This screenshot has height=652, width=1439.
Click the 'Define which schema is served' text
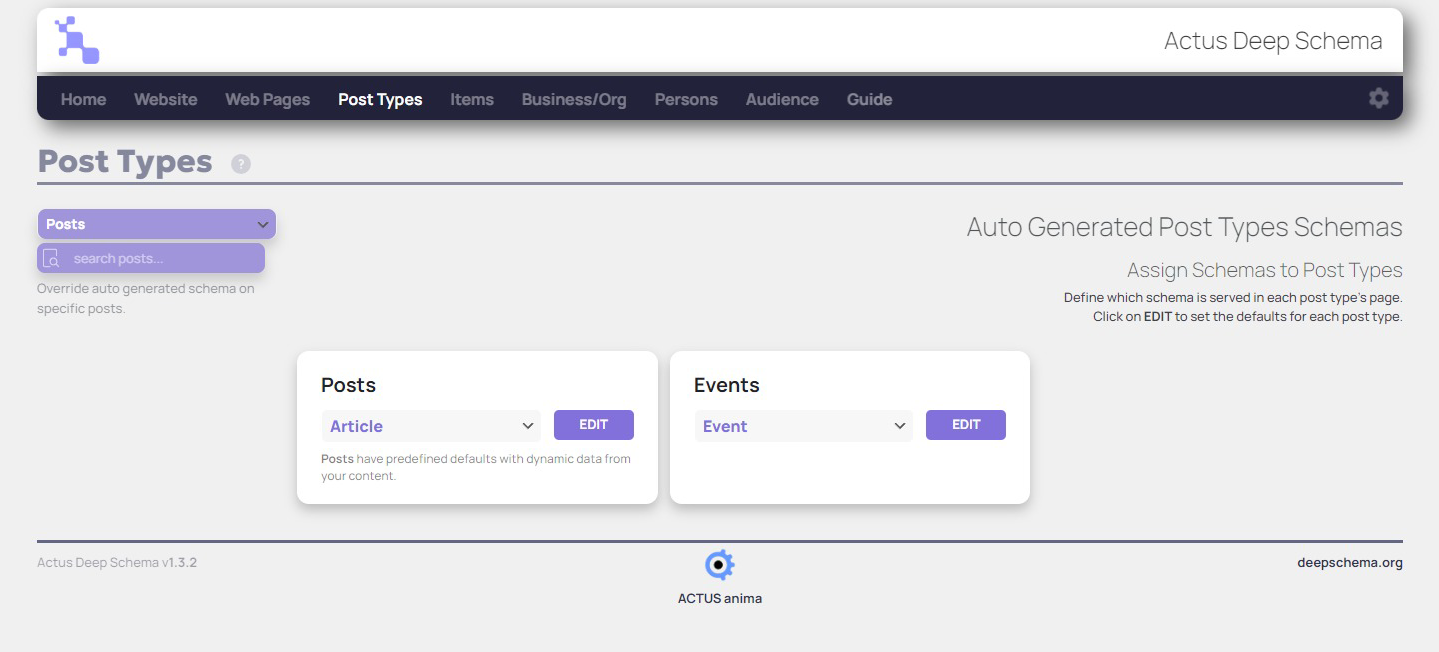click(x=1233, y=298)
